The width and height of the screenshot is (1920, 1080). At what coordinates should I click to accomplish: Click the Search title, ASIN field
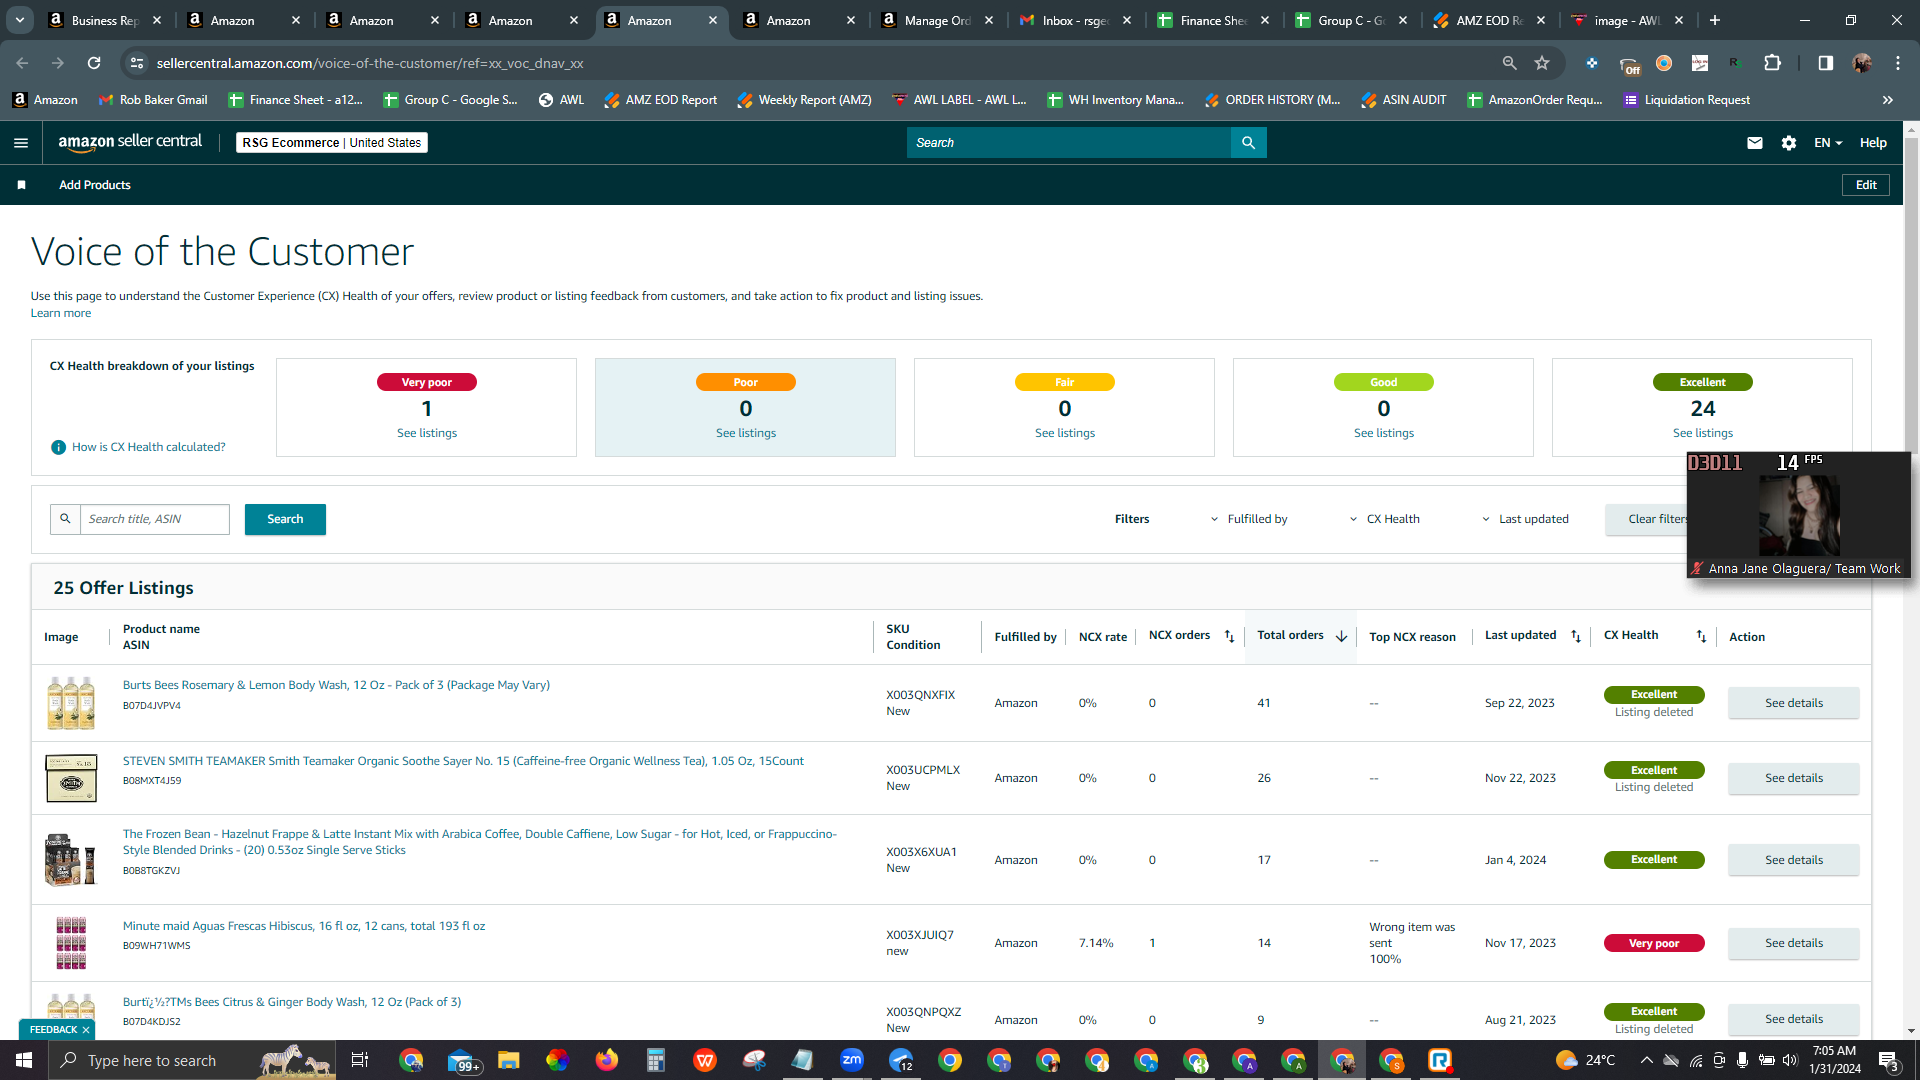155,519
